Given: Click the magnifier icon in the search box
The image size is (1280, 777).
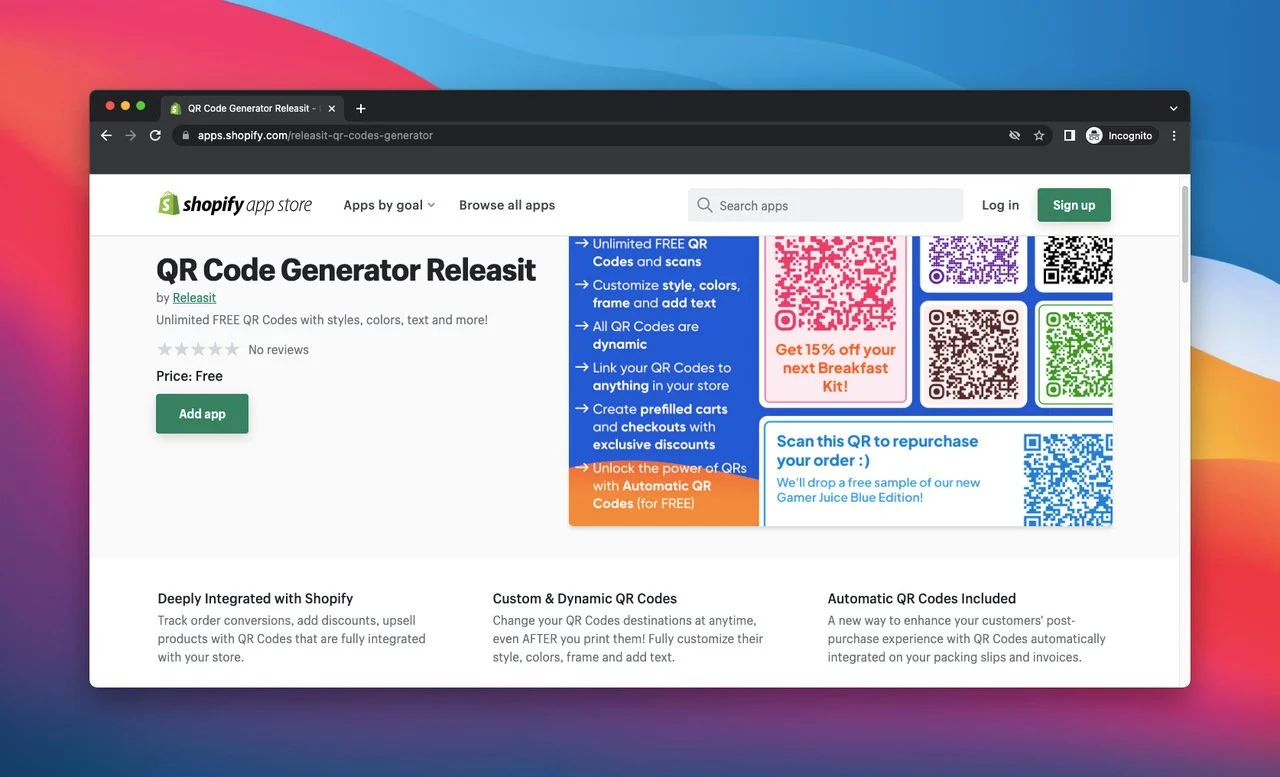Looking at the screenshot, I should pos(705,205).
